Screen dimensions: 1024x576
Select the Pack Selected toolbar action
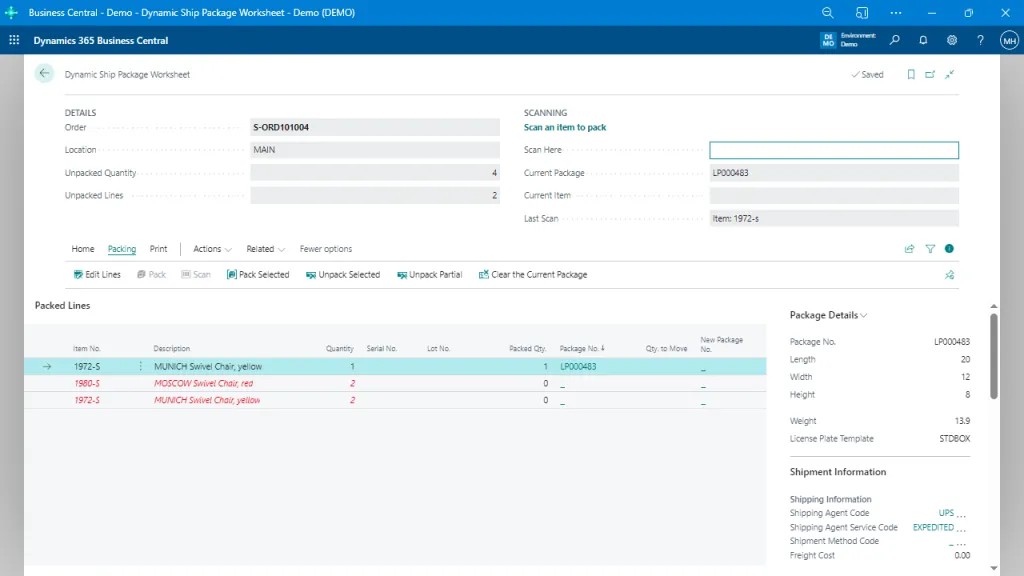(258, 274)
